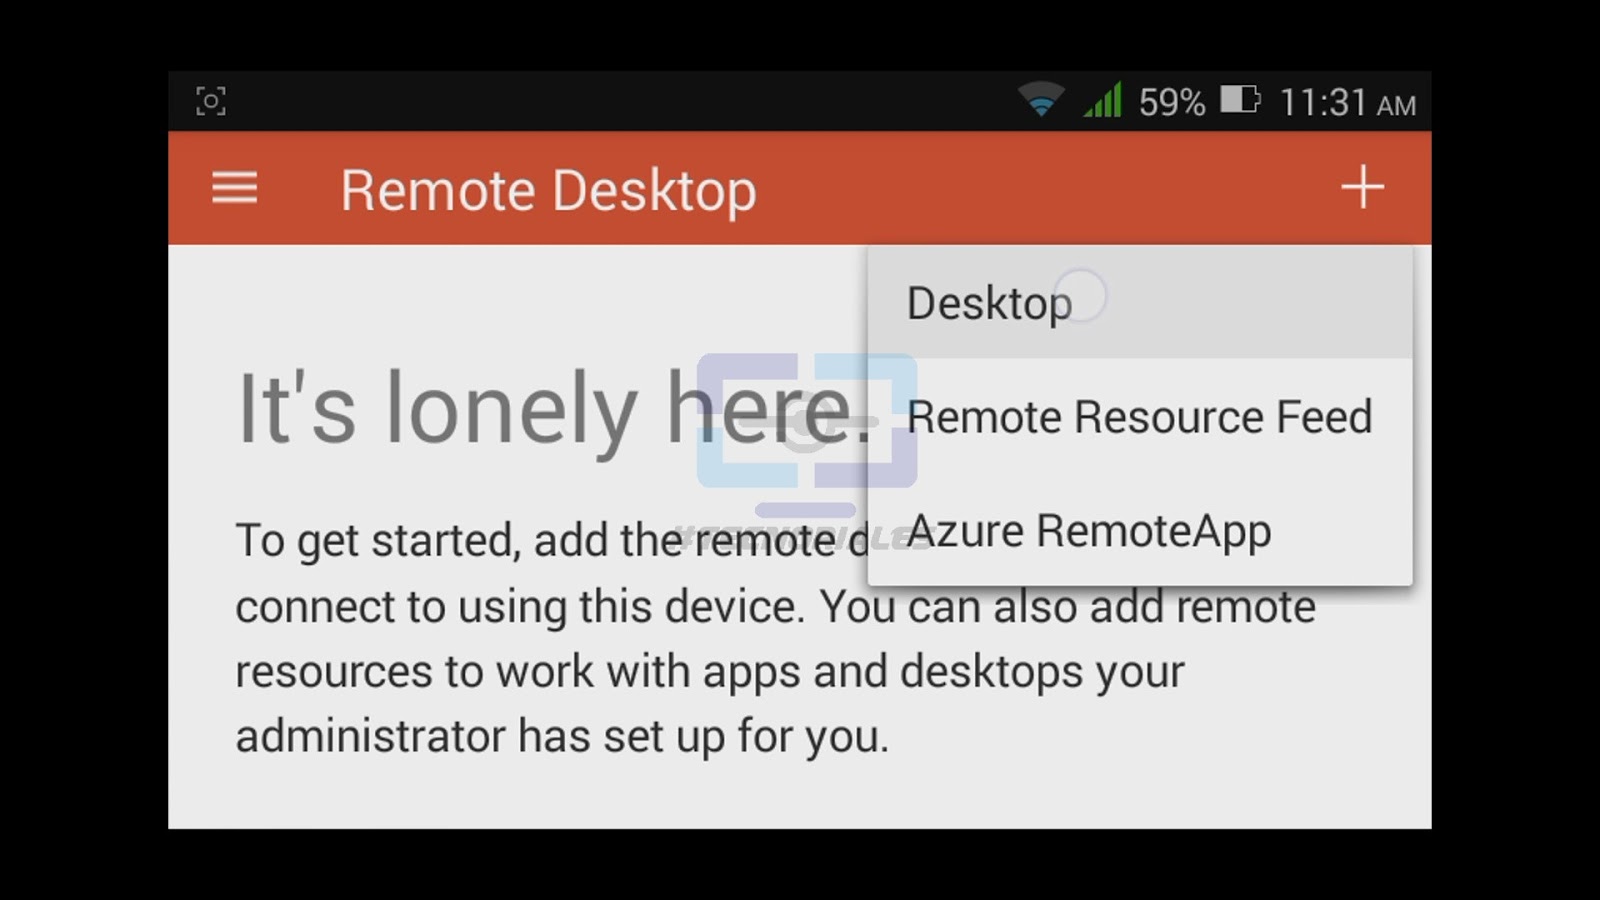Tap the Wi-Fi signal status icon
The width and height of the screenshot is (1600, 900).
[x=1041, y=100]
